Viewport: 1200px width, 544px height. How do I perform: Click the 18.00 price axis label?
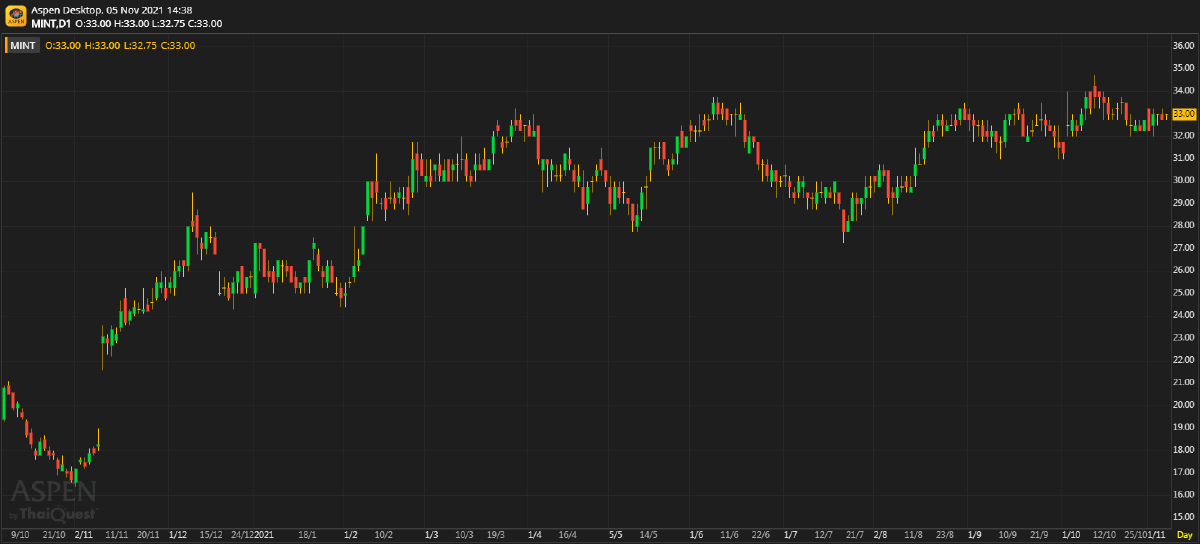[x=1184, y=449]
